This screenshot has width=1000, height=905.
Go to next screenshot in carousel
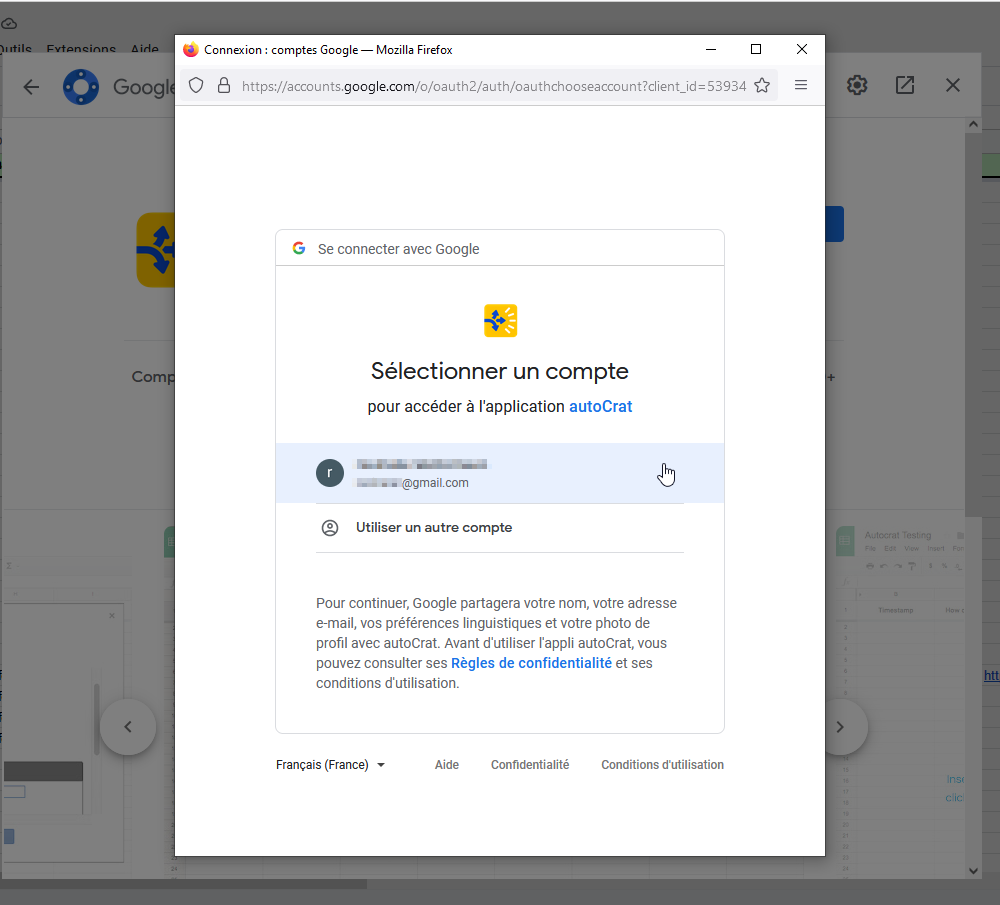840,727
